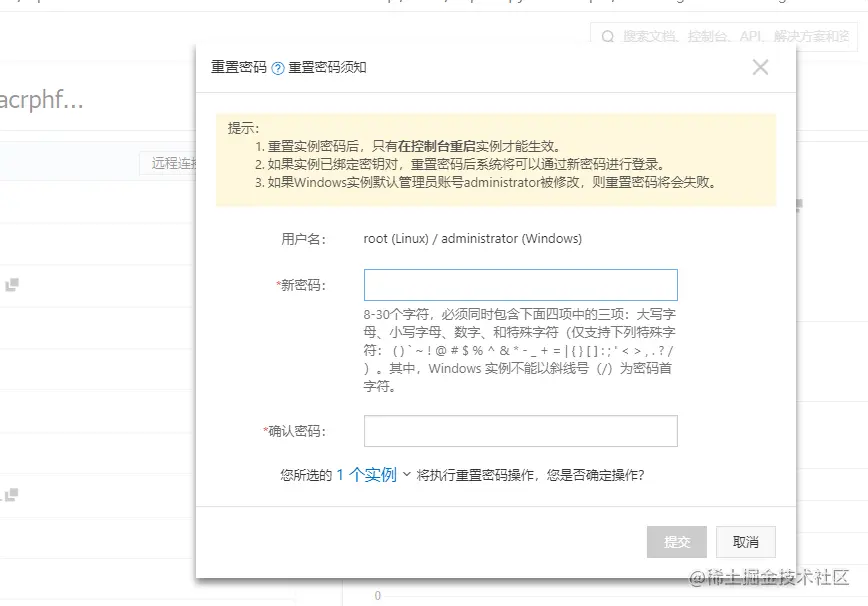Viewport: 868px width, 606px height.
Task: Click the 提交 button
Action: coord(676,542)
